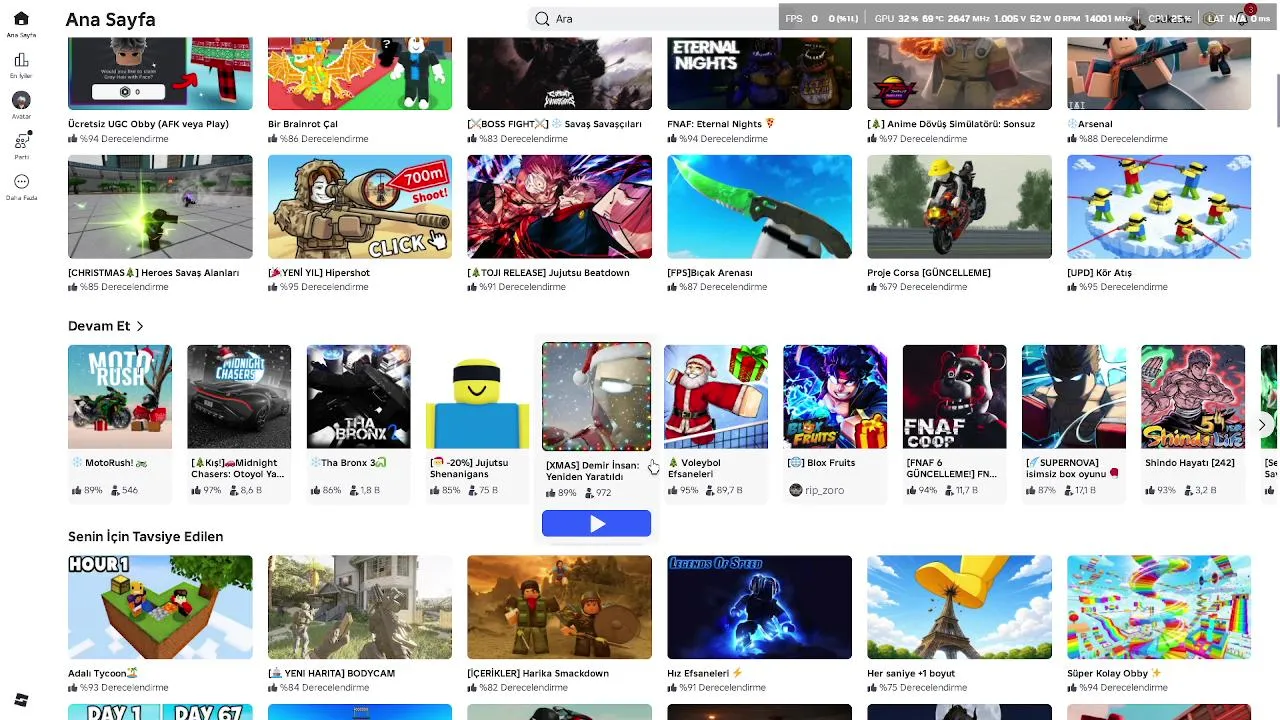Viewport: 1280px width, 720px height.
Task: Click BOSS FIGHT Savaş Savaşçıları title
Action: [555, 124]
